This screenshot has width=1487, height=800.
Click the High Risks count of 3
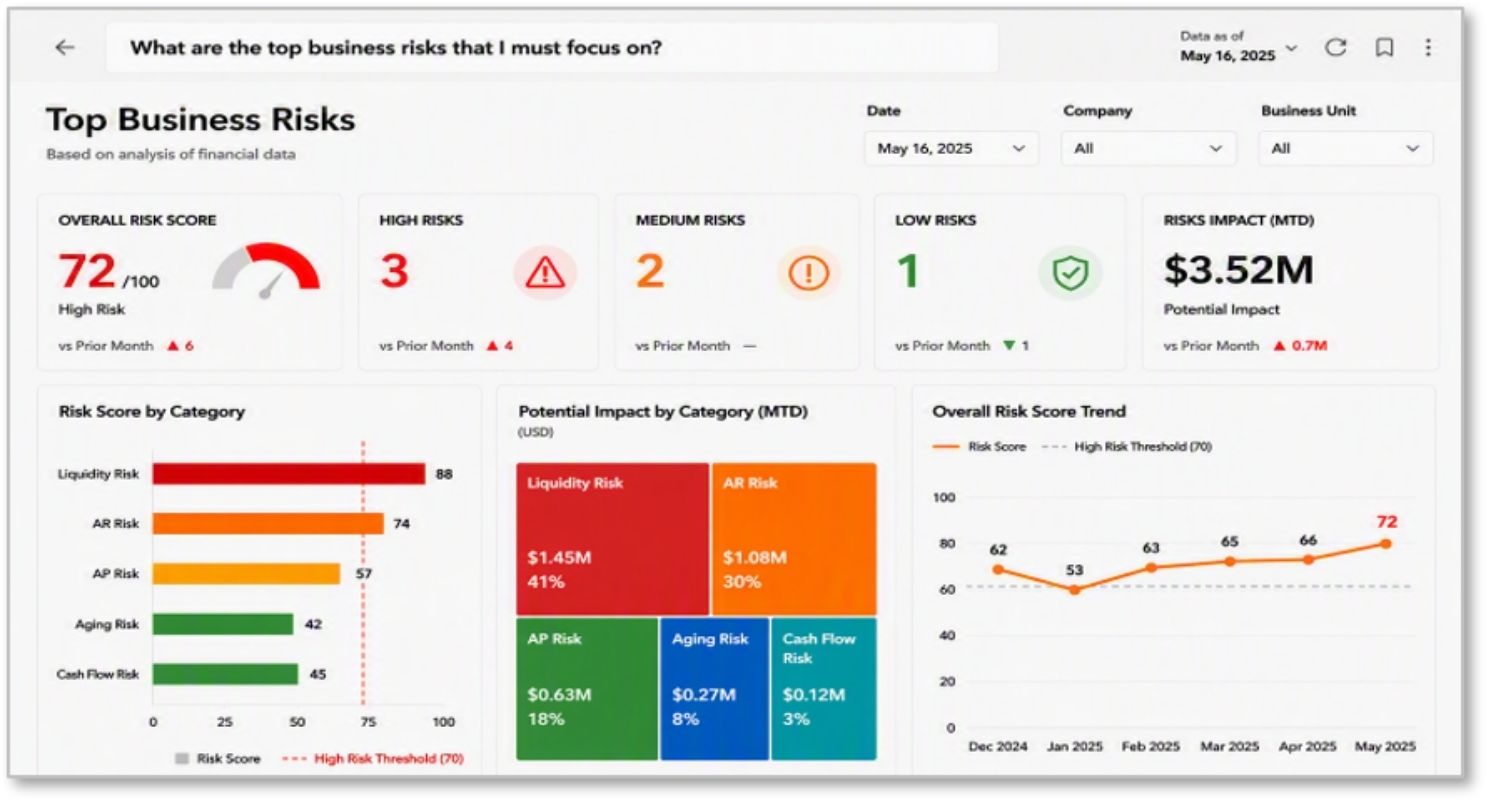pyautogui.click(x=394, y=271)
